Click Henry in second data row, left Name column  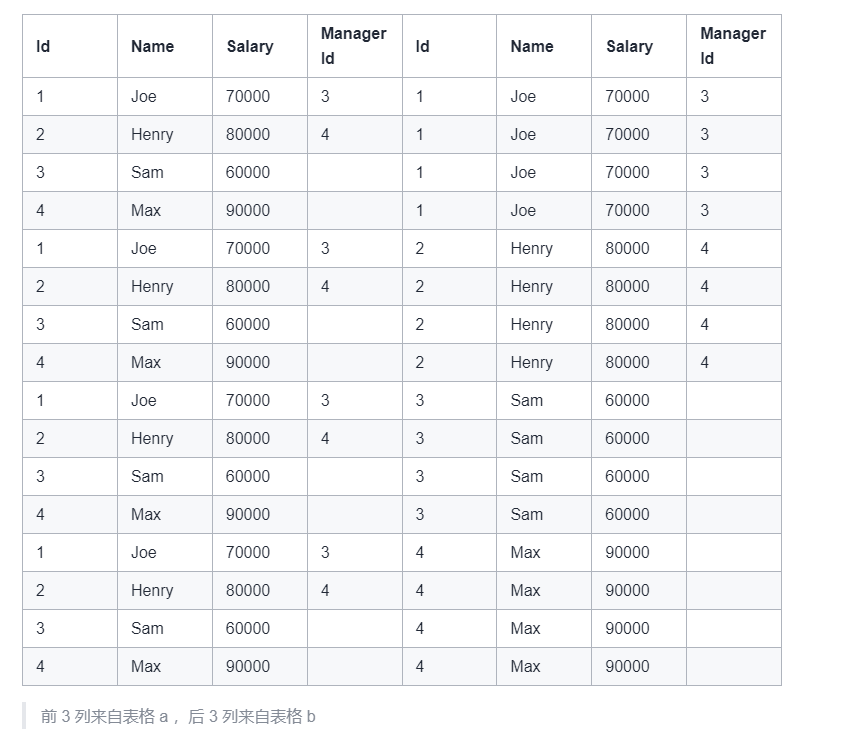(152, 135)
